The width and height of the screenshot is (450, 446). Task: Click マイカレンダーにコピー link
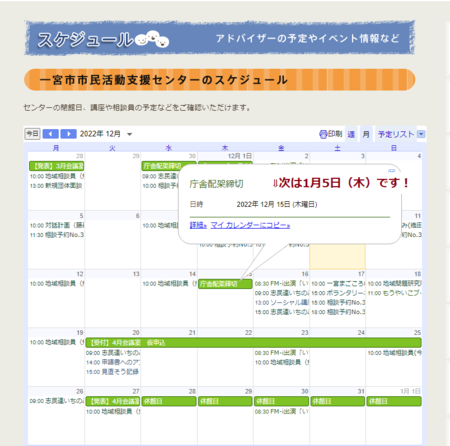click(250, 226)
